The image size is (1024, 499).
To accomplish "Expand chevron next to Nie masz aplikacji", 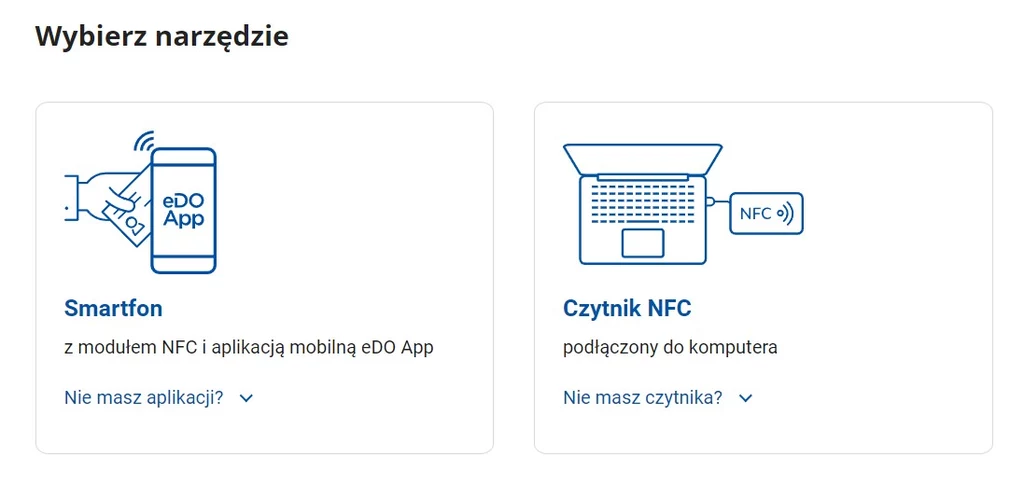I will (246, 398).
